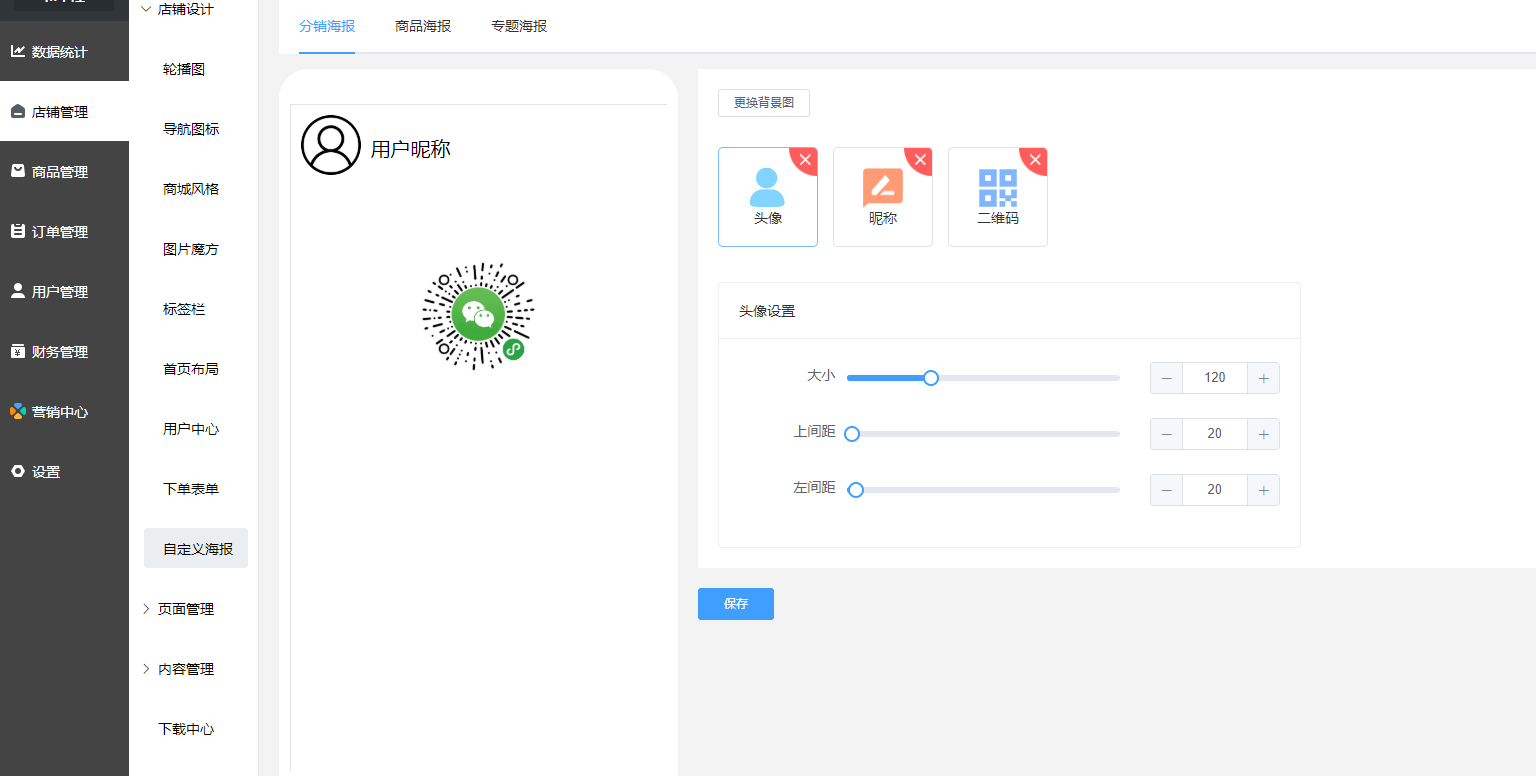Decrease 左间距 value with minus button
1536x776 pixels.
click(1166, 490)
